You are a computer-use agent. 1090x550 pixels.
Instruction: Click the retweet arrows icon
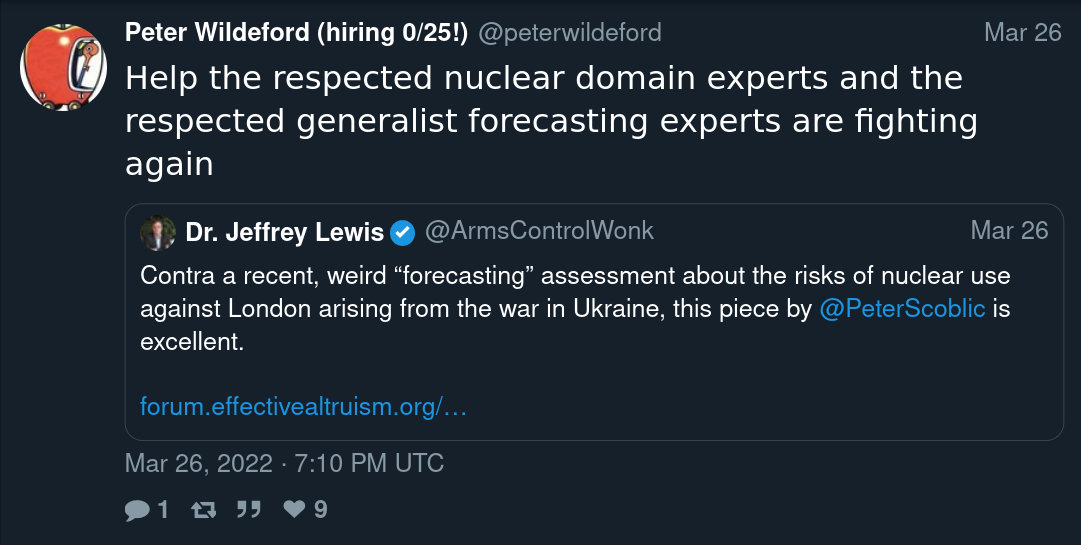point(203,510)
